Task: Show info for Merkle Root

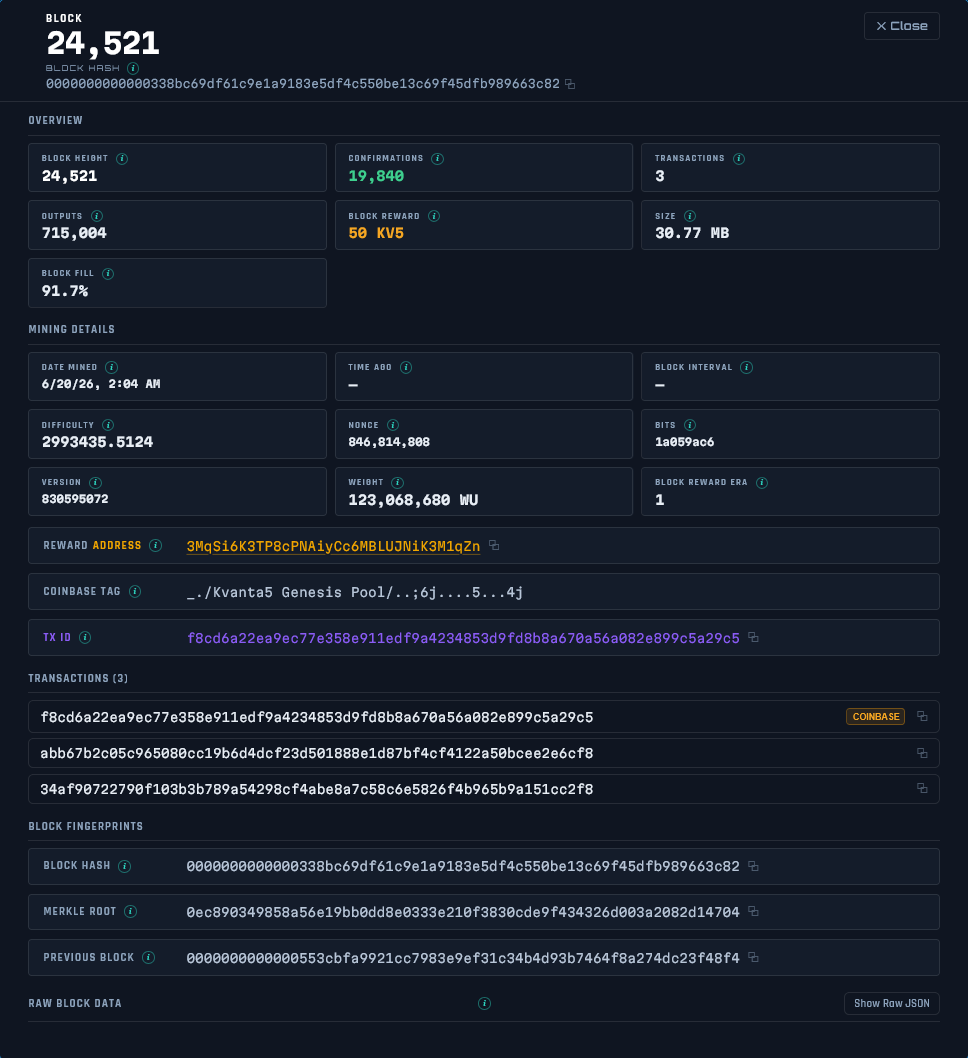Action: click(130, 912)
